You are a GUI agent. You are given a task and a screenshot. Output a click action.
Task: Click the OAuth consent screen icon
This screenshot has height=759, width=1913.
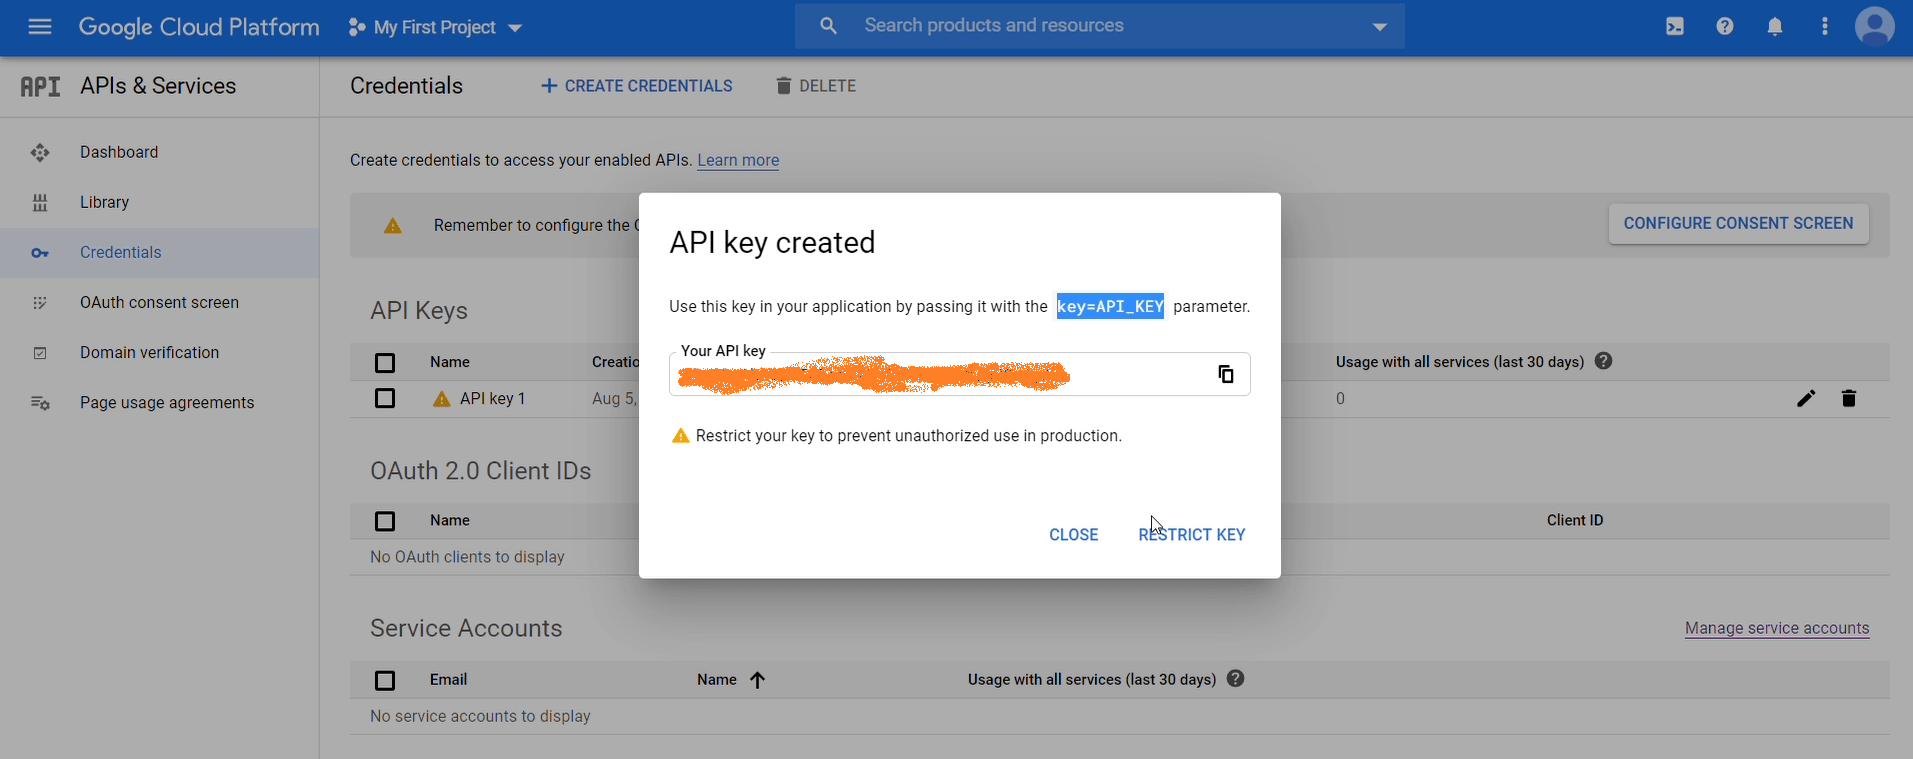(40, 302)
